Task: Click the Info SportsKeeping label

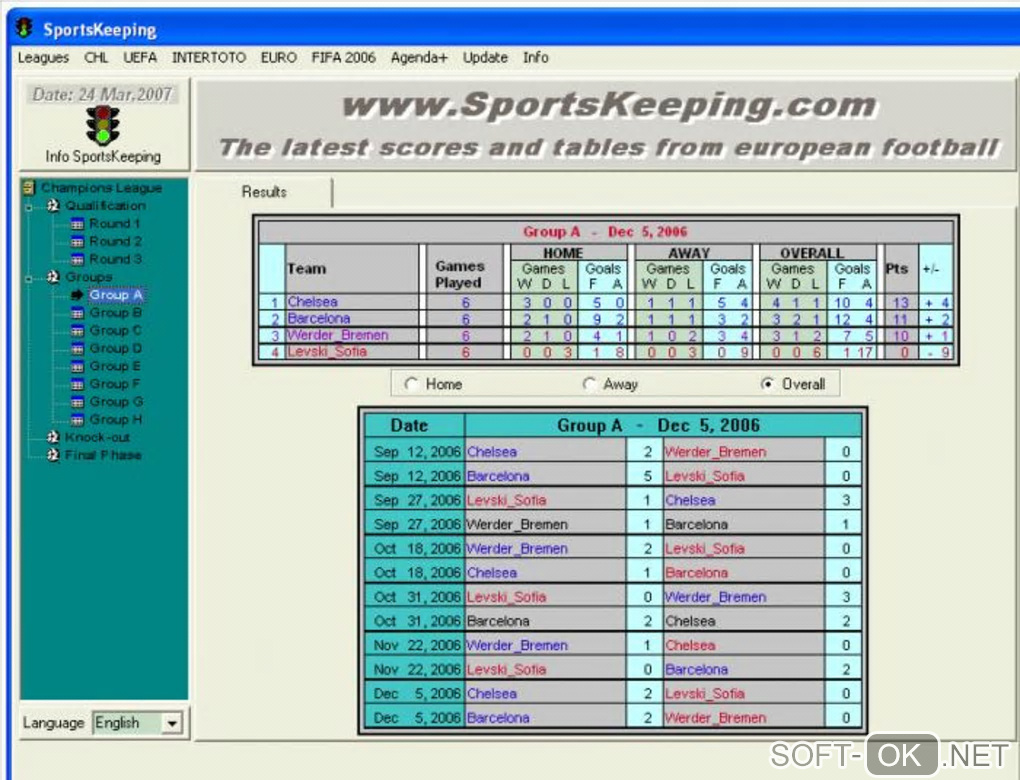Action: pyautogui.click(x=103, y=157)
